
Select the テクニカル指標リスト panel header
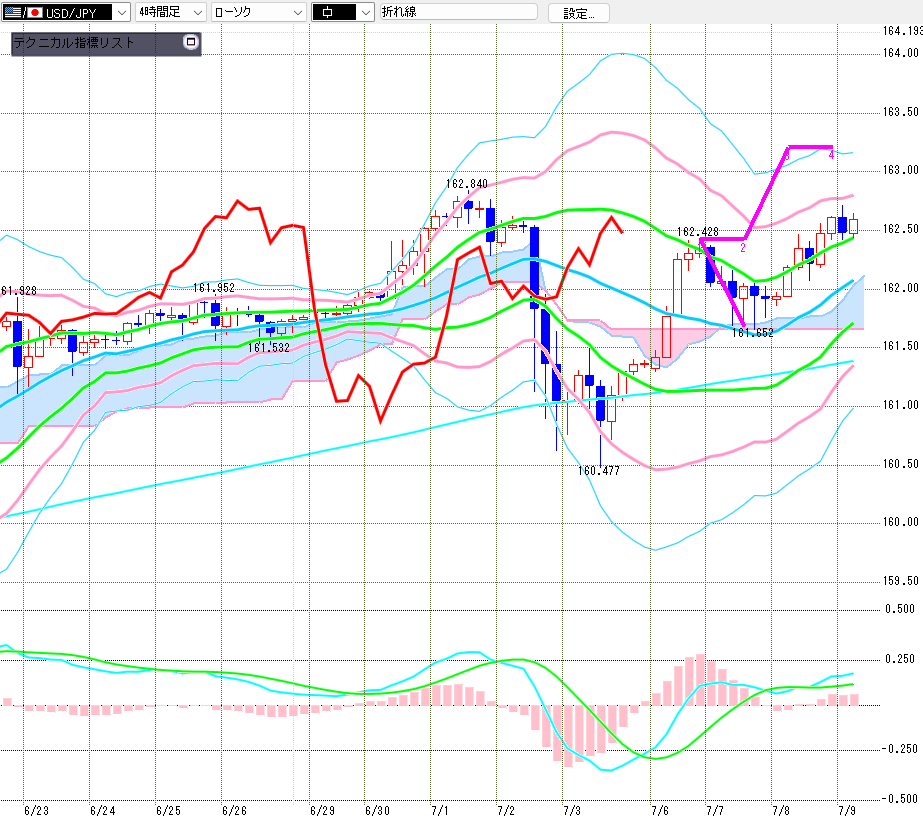97,43
